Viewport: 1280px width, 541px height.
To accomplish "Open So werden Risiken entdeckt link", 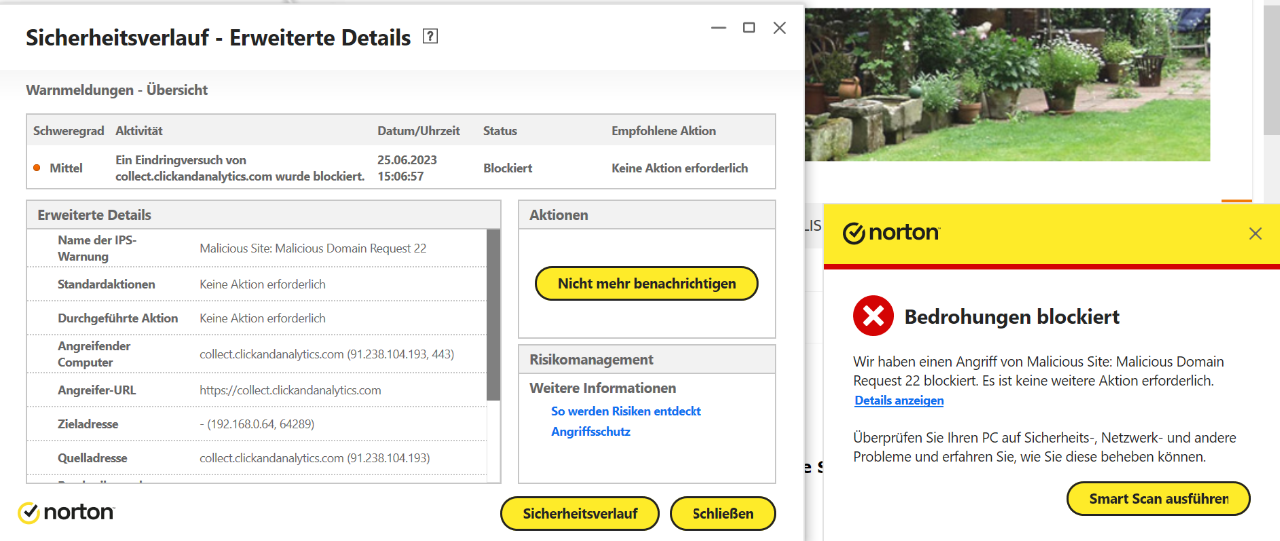I will pos(626,411).
